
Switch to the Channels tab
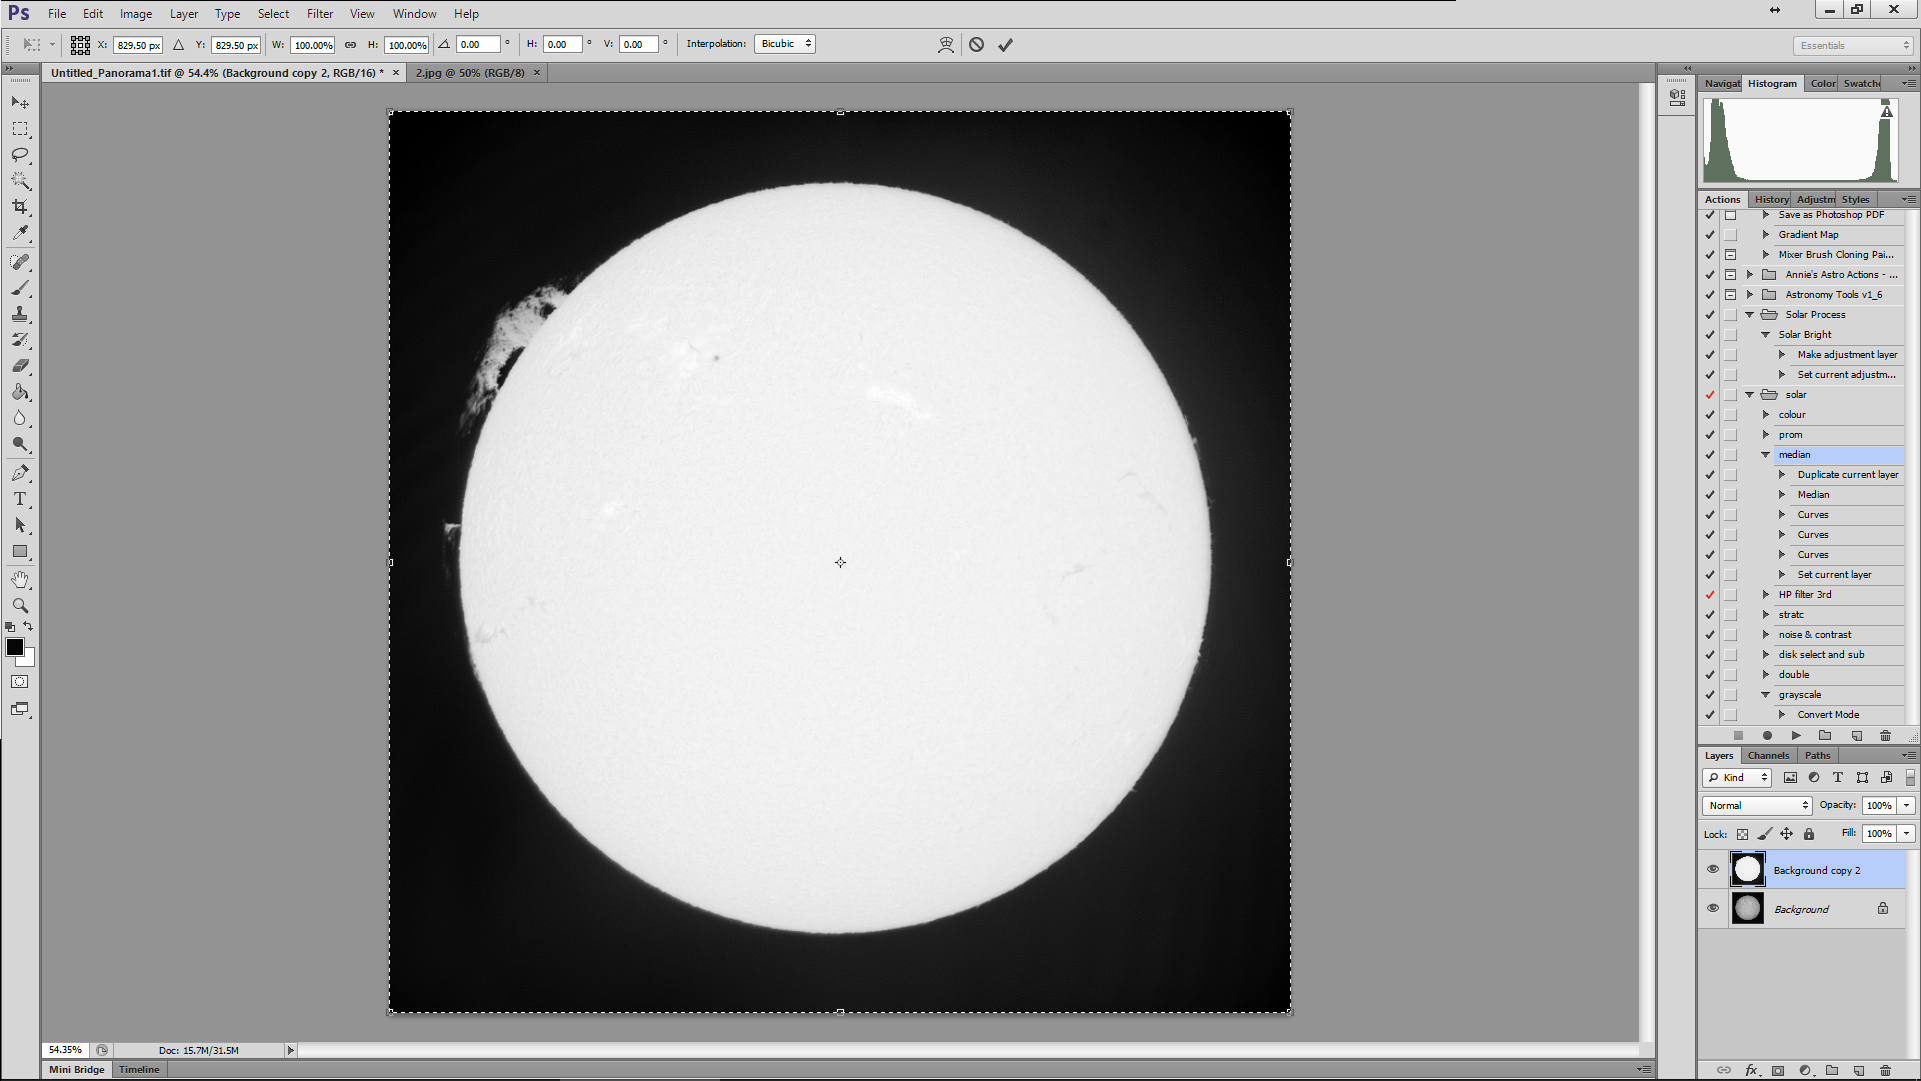click(1768, 755)
